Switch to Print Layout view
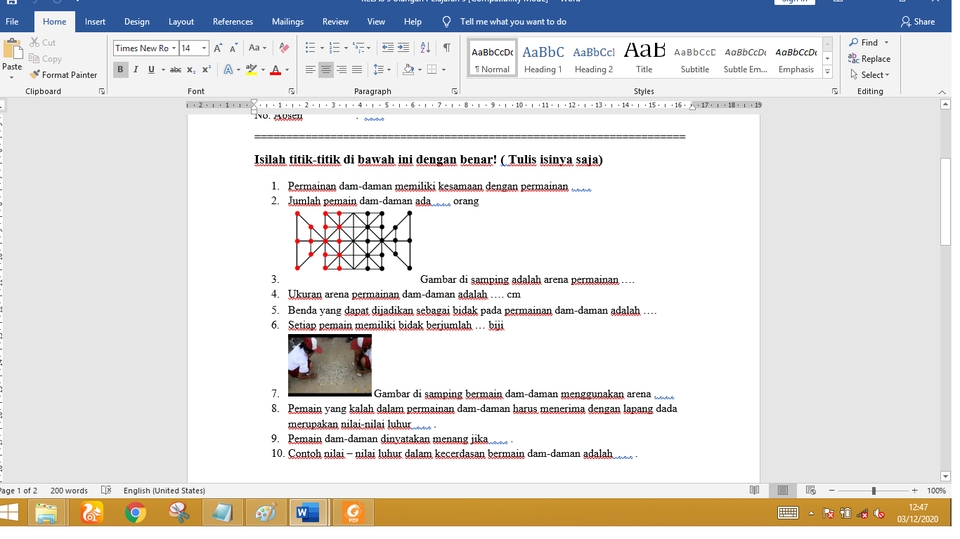This screenshot has width=960, height=539. (782, 491)
